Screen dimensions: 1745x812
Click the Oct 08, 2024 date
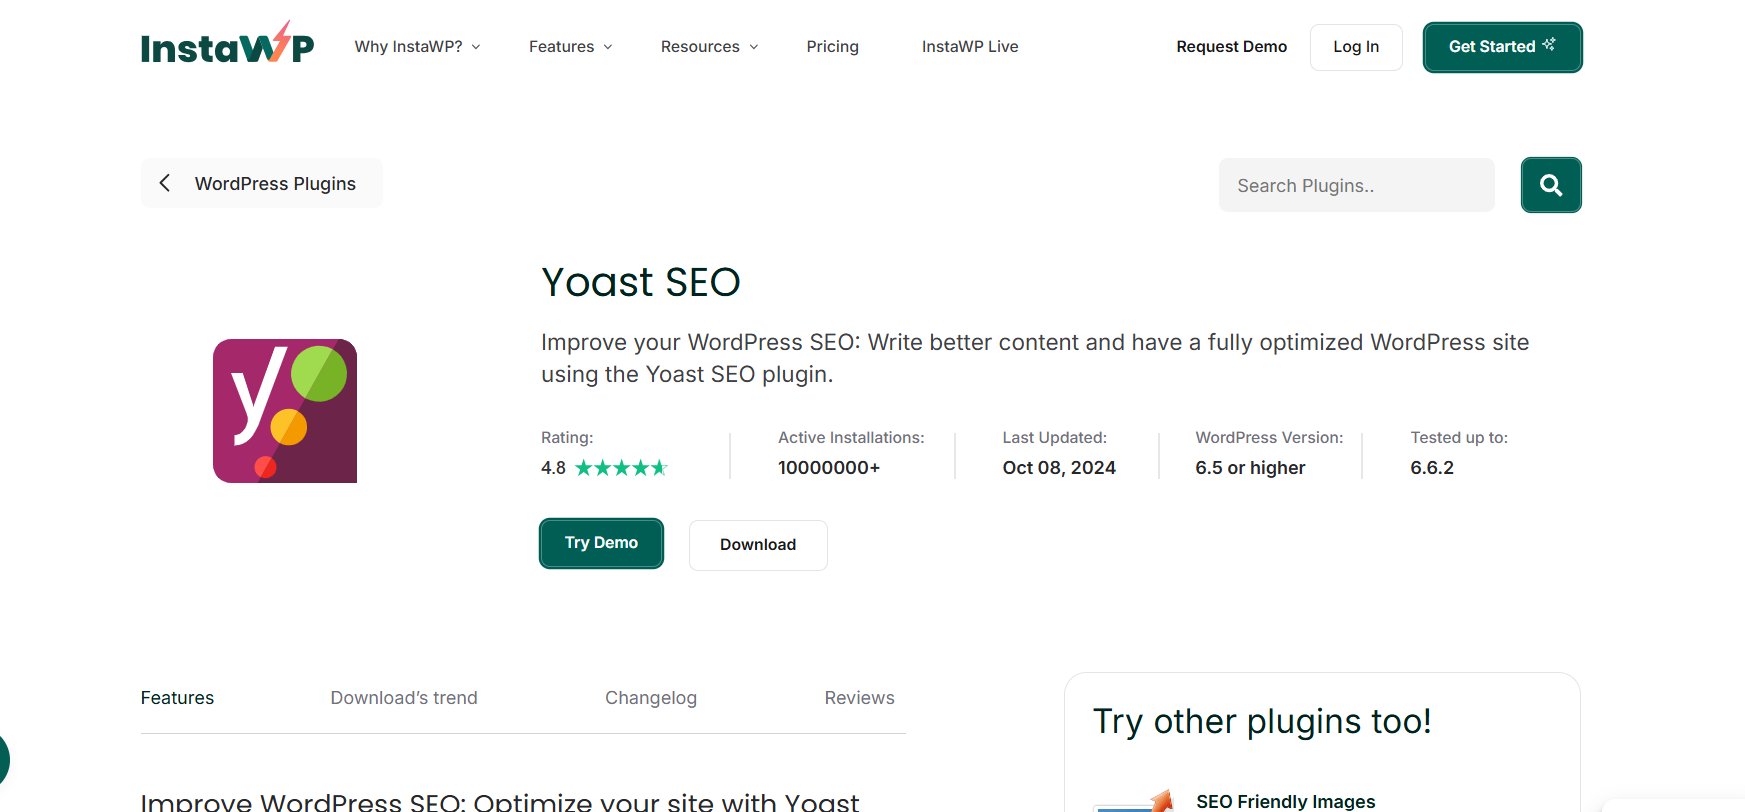click(1059, 468)
